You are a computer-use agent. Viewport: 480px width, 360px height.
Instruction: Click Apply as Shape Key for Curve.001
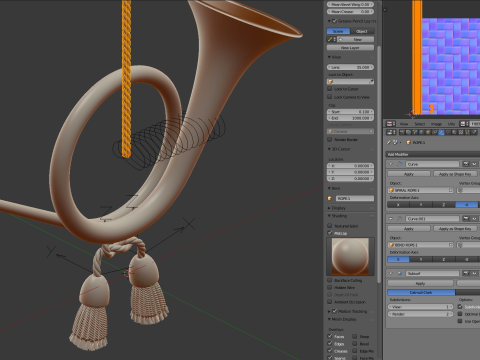tap(455, 228)
